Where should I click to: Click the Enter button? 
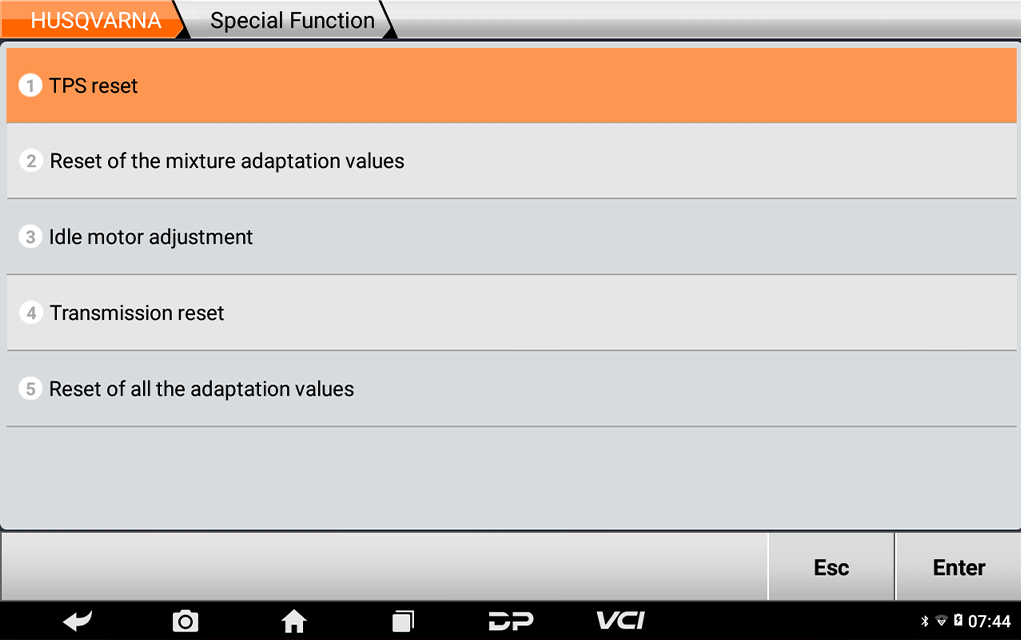pos(958,567)
